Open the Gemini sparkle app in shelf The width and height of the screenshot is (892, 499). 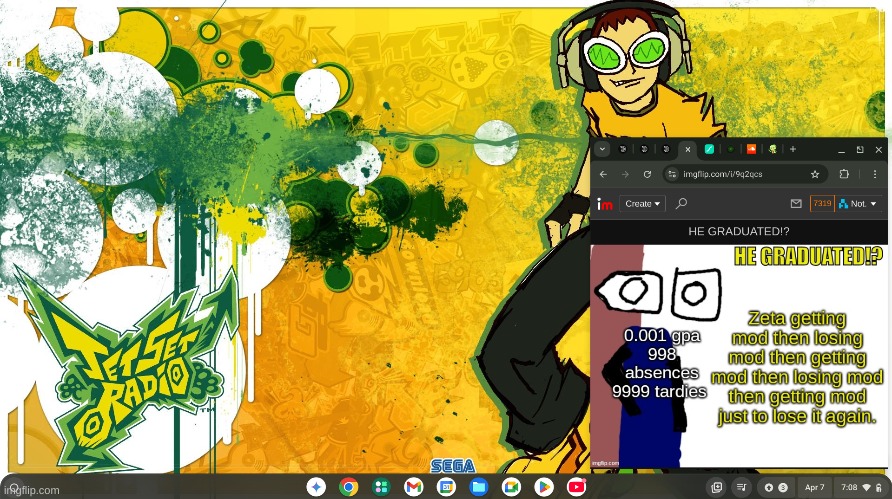316,487
